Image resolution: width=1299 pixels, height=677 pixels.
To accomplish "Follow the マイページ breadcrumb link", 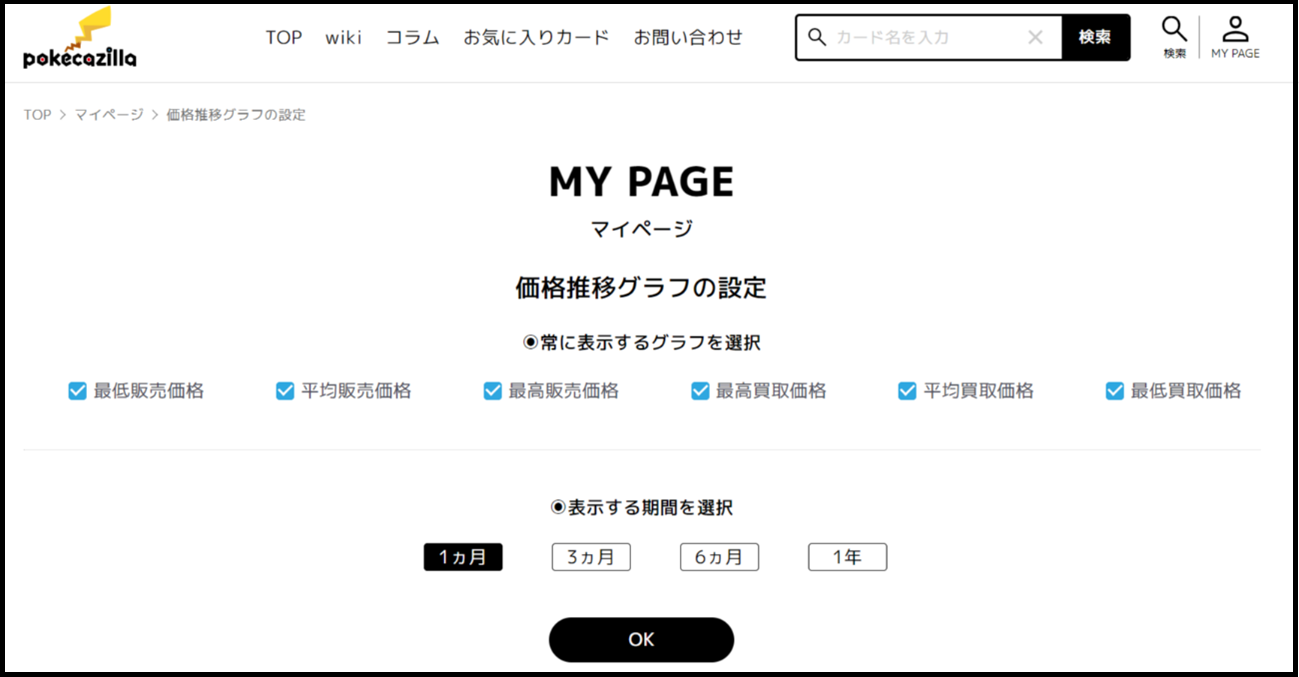I will pyautogui.click(x=109, y=115).
